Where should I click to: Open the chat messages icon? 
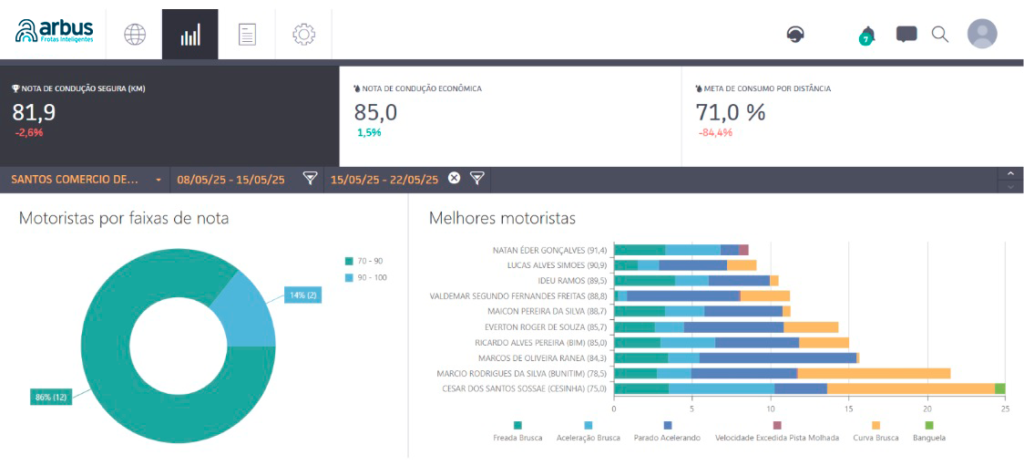click(906, 34)
